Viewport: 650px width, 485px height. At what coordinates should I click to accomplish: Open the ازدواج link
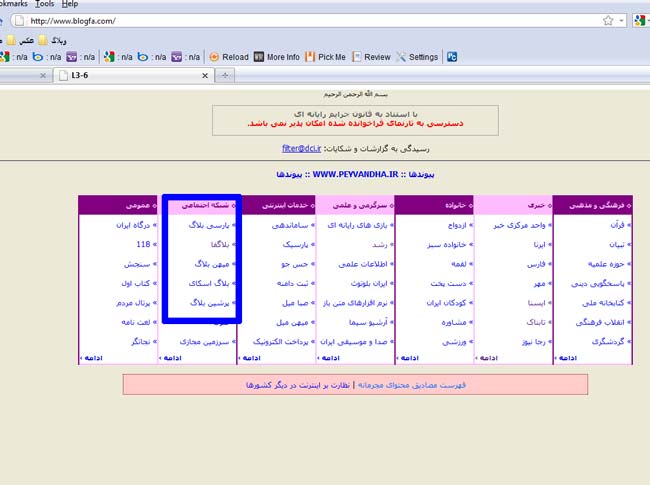coord(457,225)
